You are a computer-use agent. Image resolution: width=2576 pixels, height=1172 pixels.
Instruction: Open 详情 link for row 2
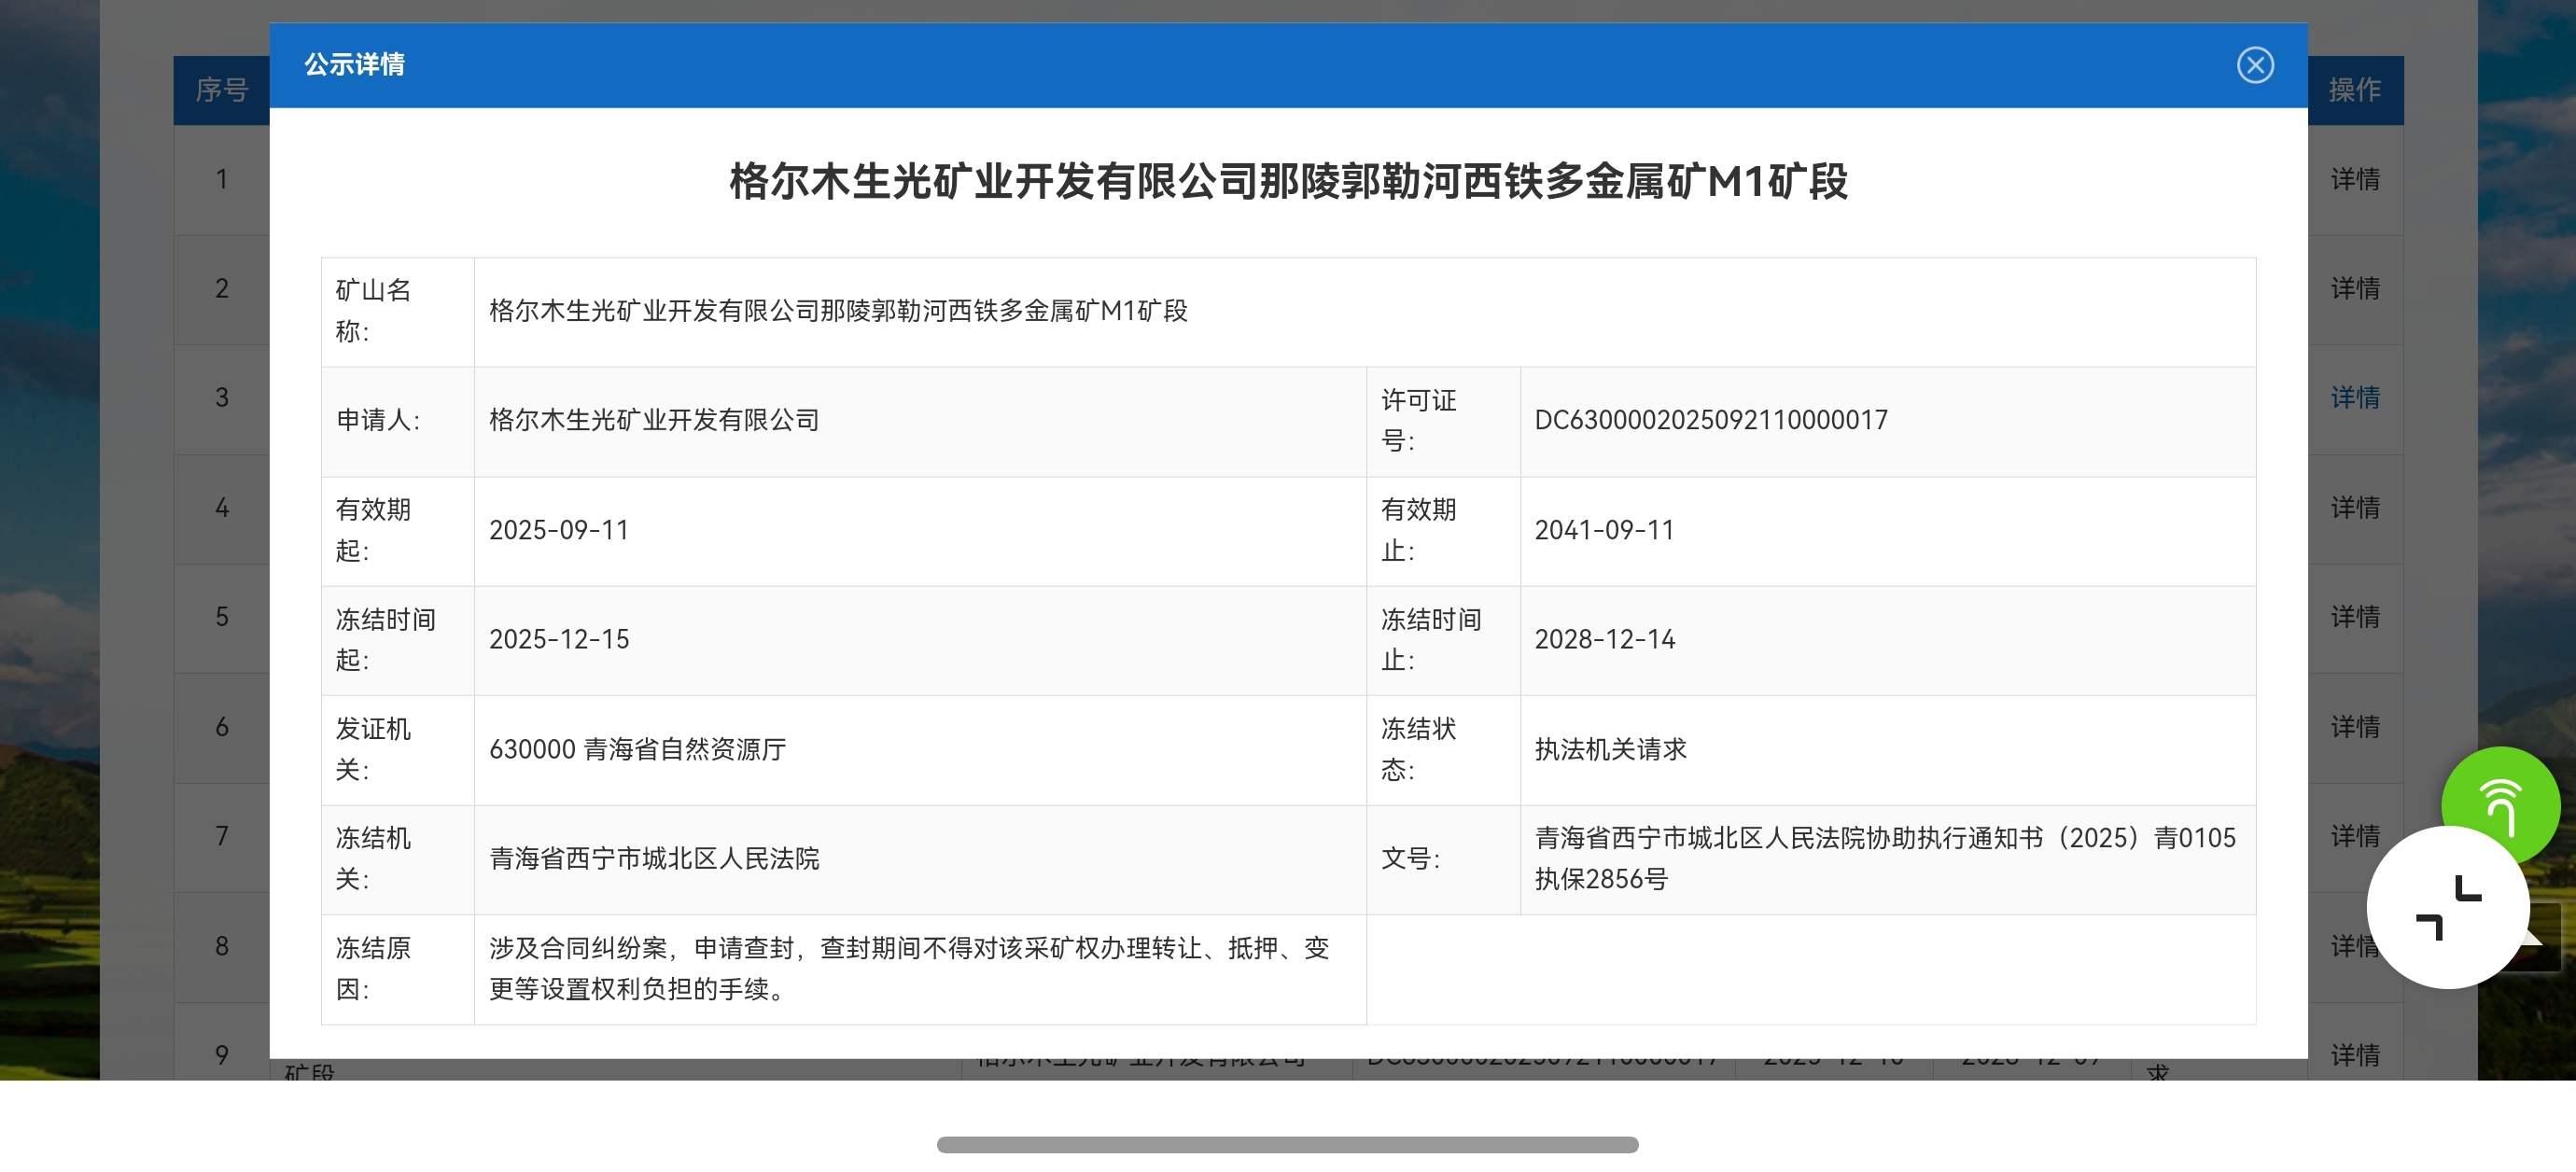[2355, 289]
